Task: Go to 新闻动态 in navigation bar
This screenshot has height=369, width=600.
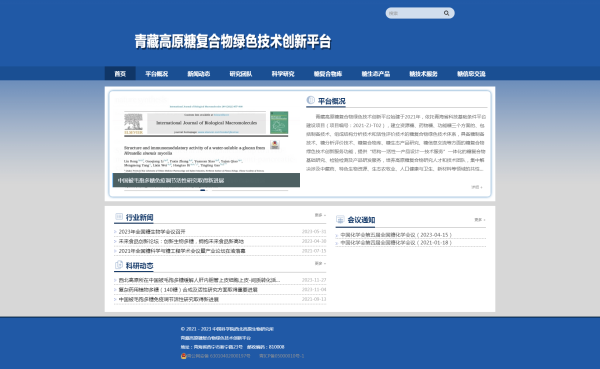Action: pyautogui.click(x=199, y=73)
